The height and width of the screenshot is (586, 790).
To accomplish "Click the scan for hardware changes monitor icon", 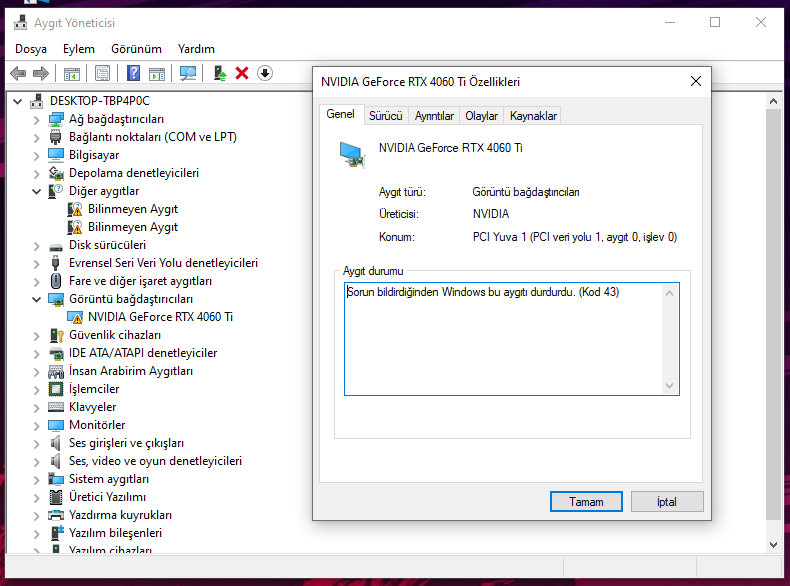I will pyautogui.click(x=188, y=74).
